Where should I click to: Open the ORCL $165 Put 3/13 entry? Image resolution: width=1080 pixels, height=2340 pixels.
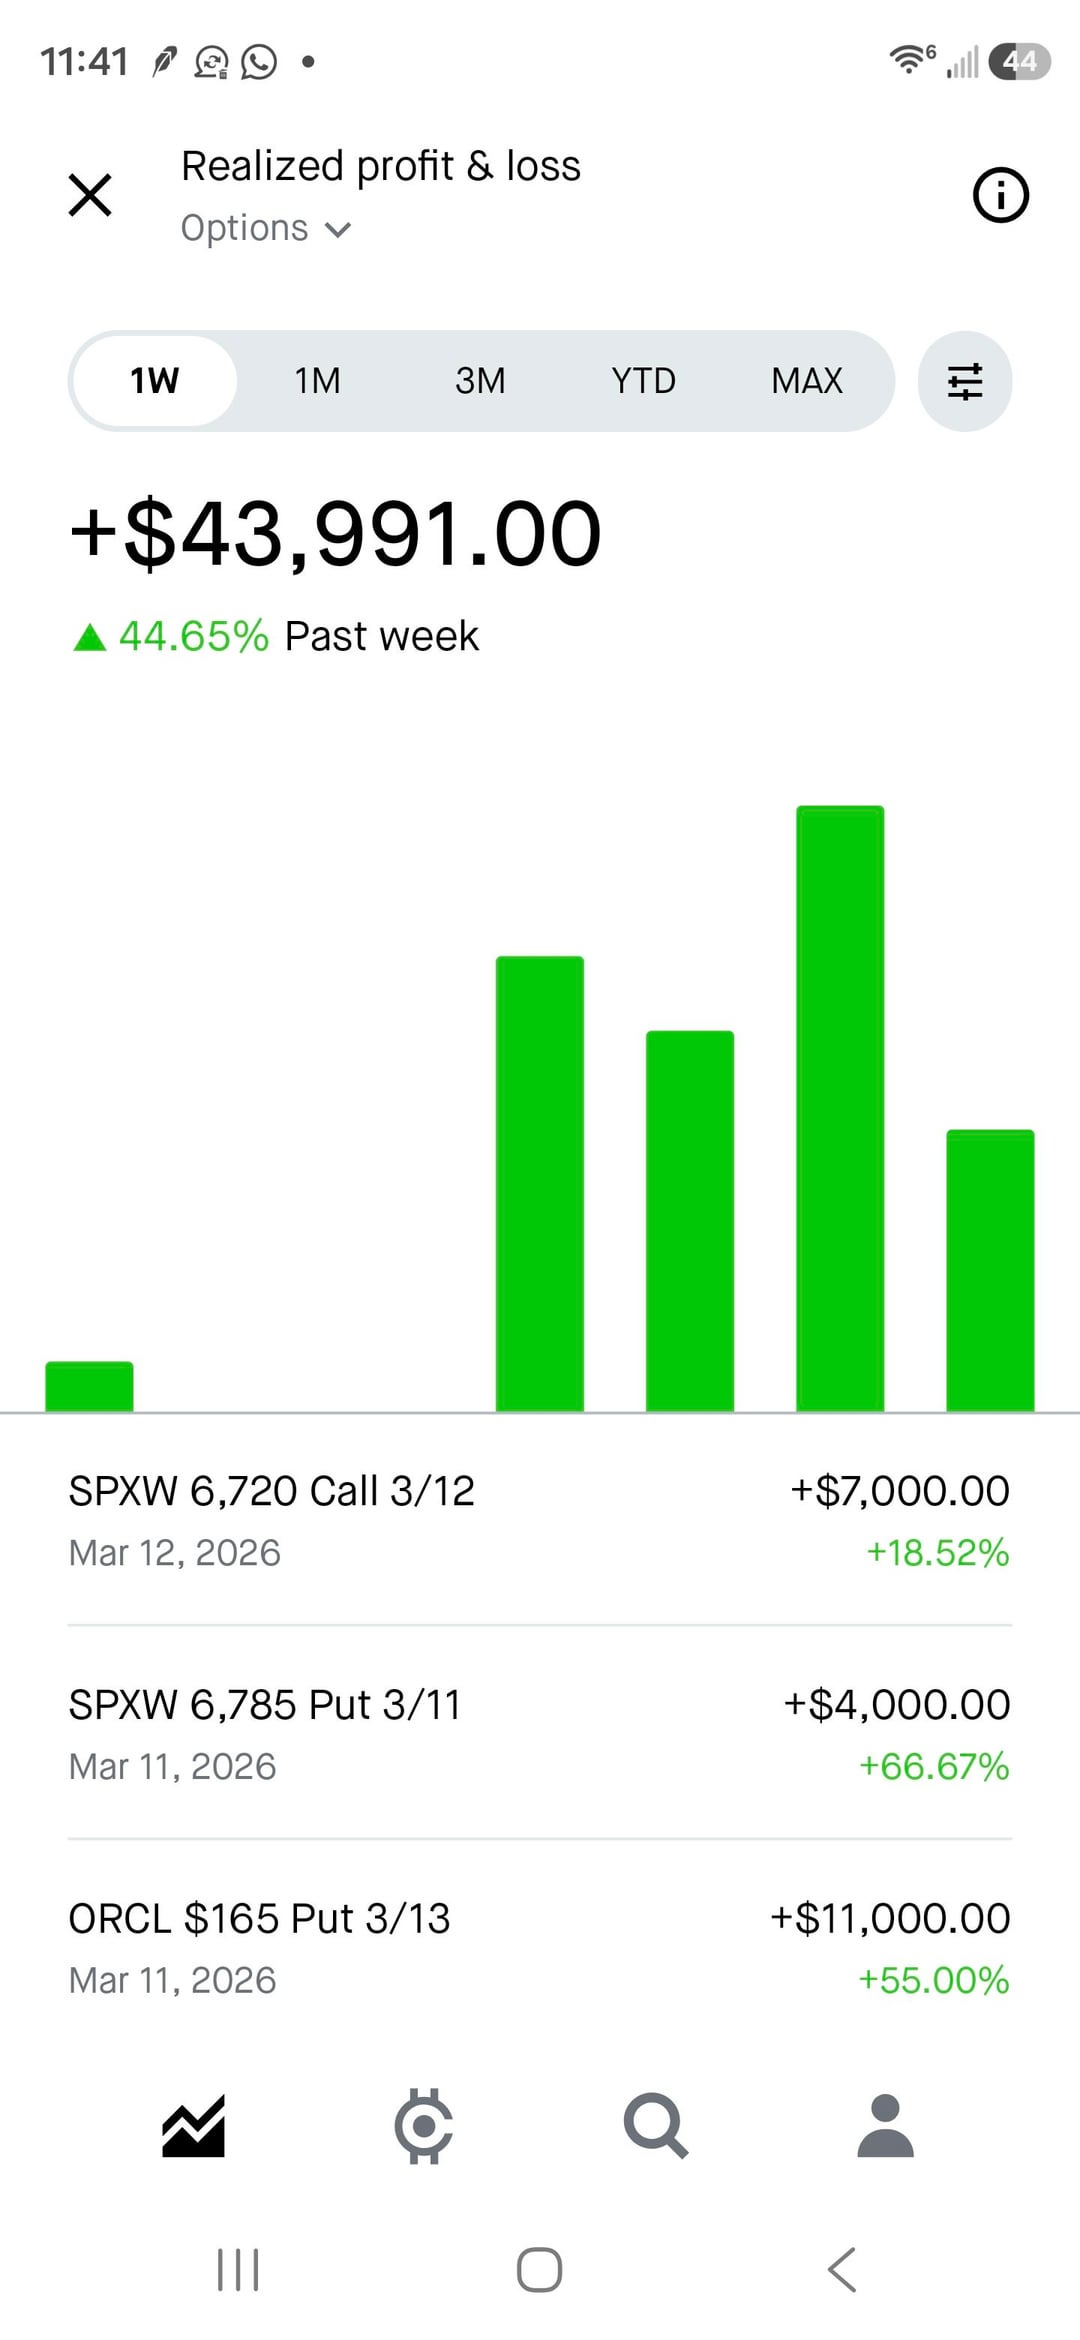pyautogui.click(x=539, y=1948)
